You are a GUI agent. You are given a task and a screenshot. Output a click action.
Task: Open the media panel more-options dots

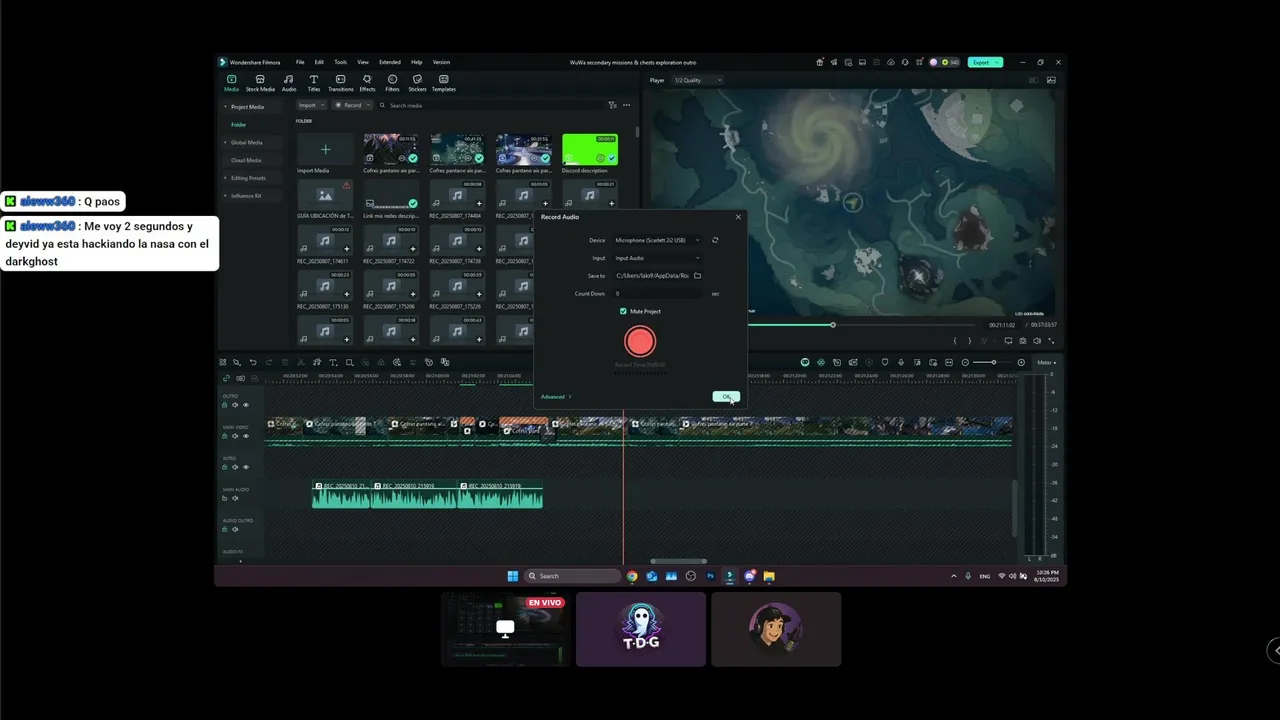(627, 105)
